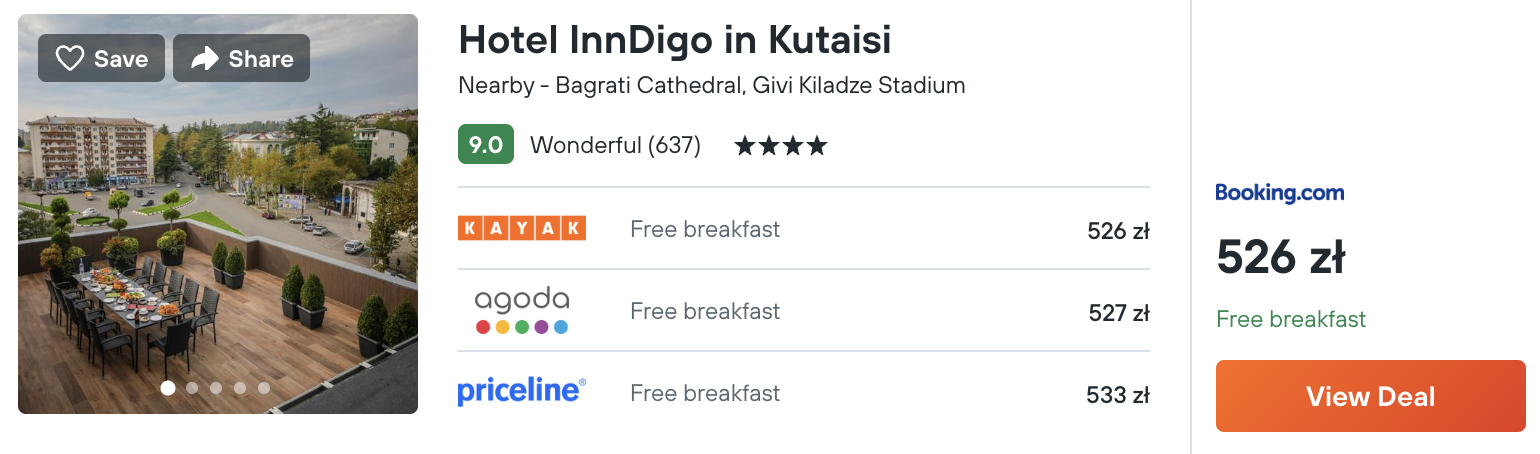Click the Share arrow icon
Viewport: 1540px width, 454px height.
click(x=204, y=59)
